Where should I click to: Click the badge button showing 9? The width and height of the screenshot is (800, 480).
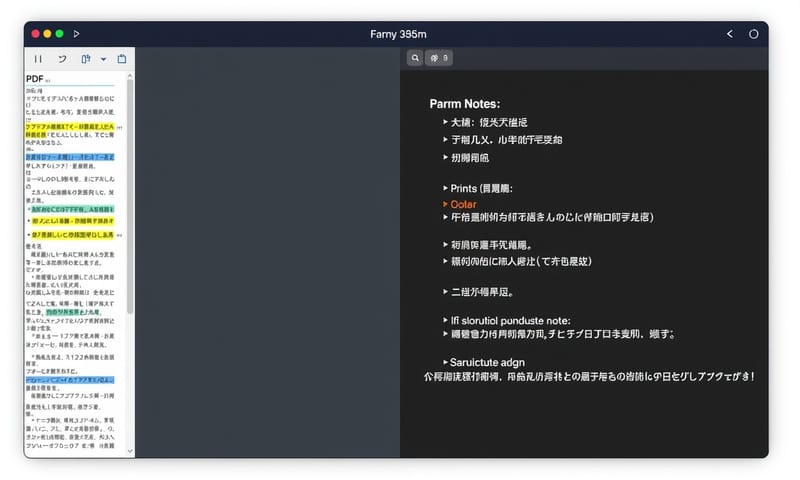point(439,58)
